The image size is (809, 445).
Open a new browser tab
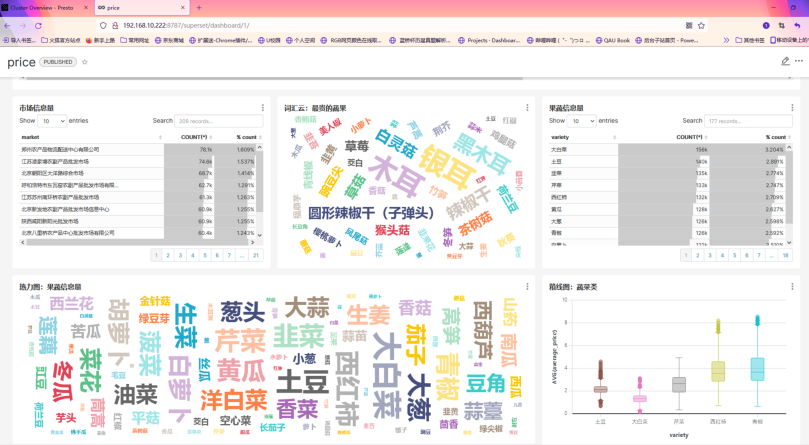(x=198, y=7)
